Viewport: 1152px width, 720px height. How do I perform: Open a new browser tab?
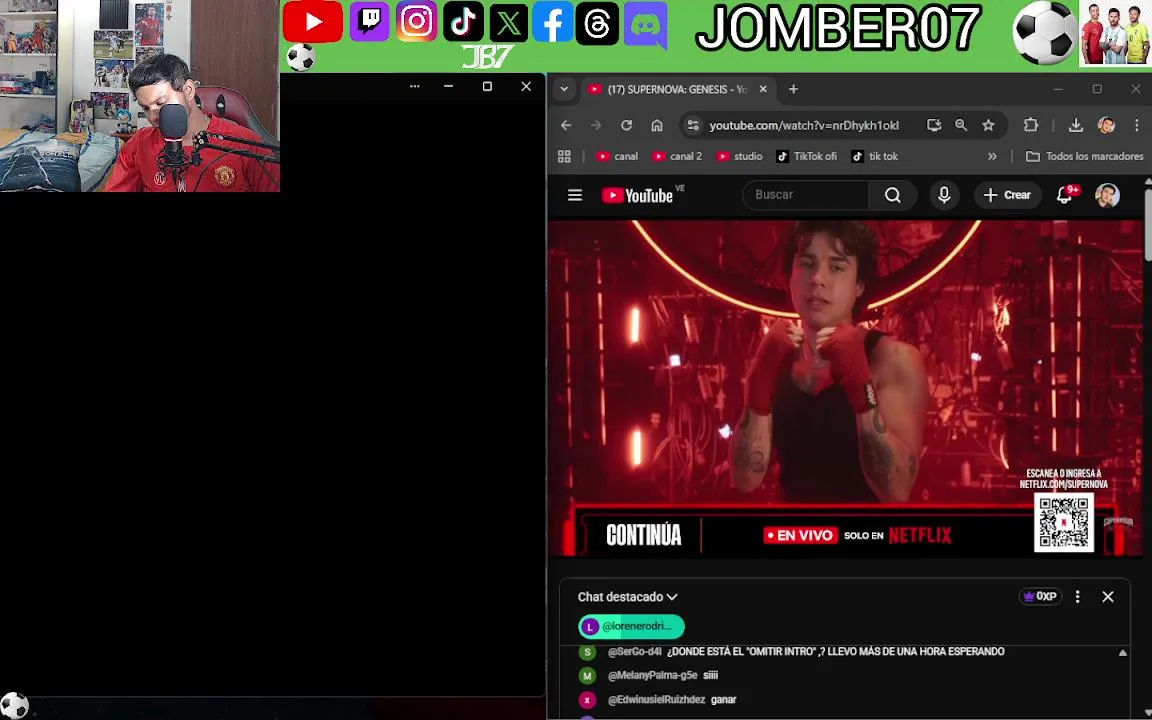pos(793,90)
